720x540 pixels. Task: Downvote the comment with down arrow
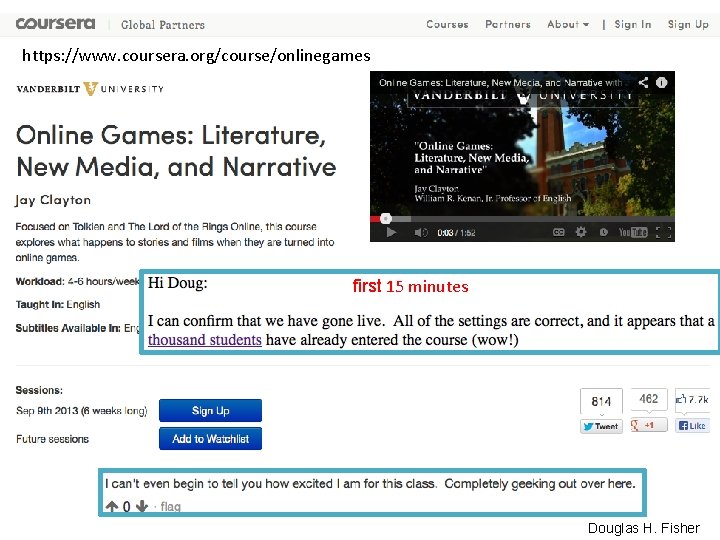pyautogui.click(x=142, y=506)
